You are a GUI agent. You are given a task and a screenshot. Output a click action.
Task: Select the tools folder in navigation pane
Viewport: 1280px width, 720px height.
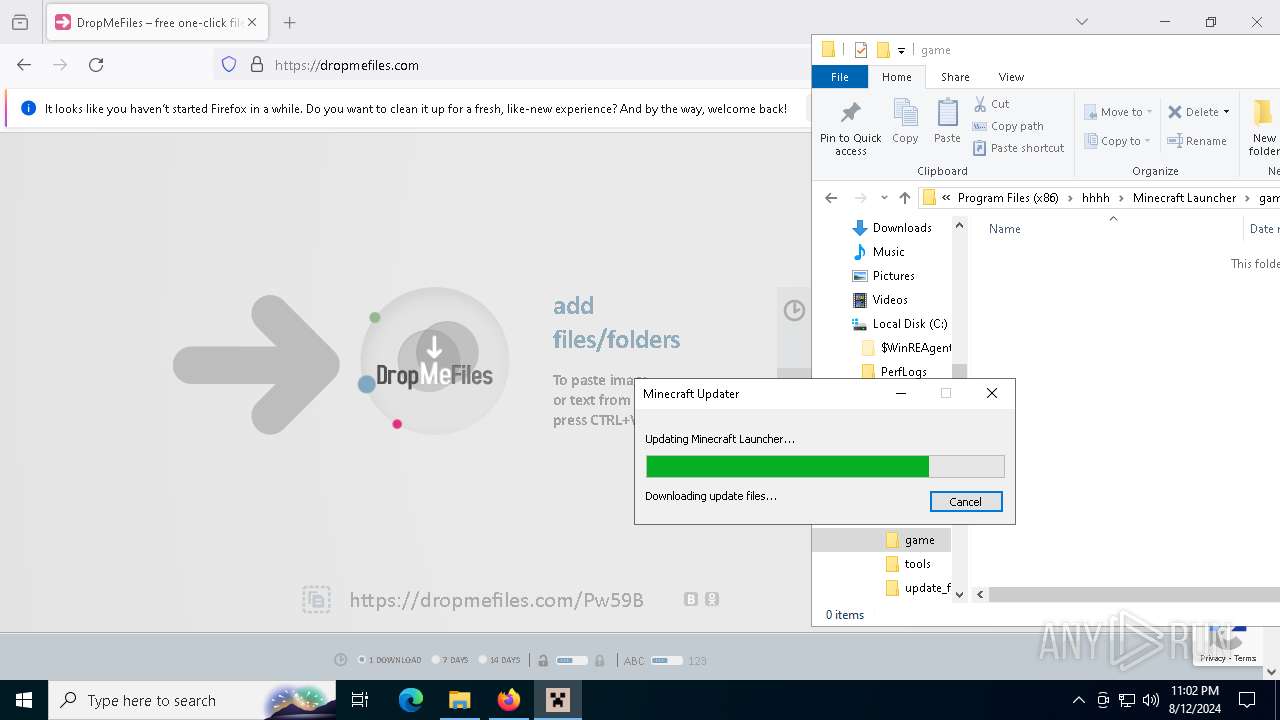(x=917, y=564)
